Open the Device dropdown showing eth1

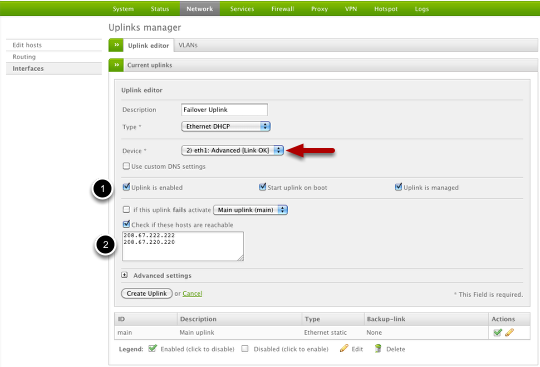click(232, 150)
